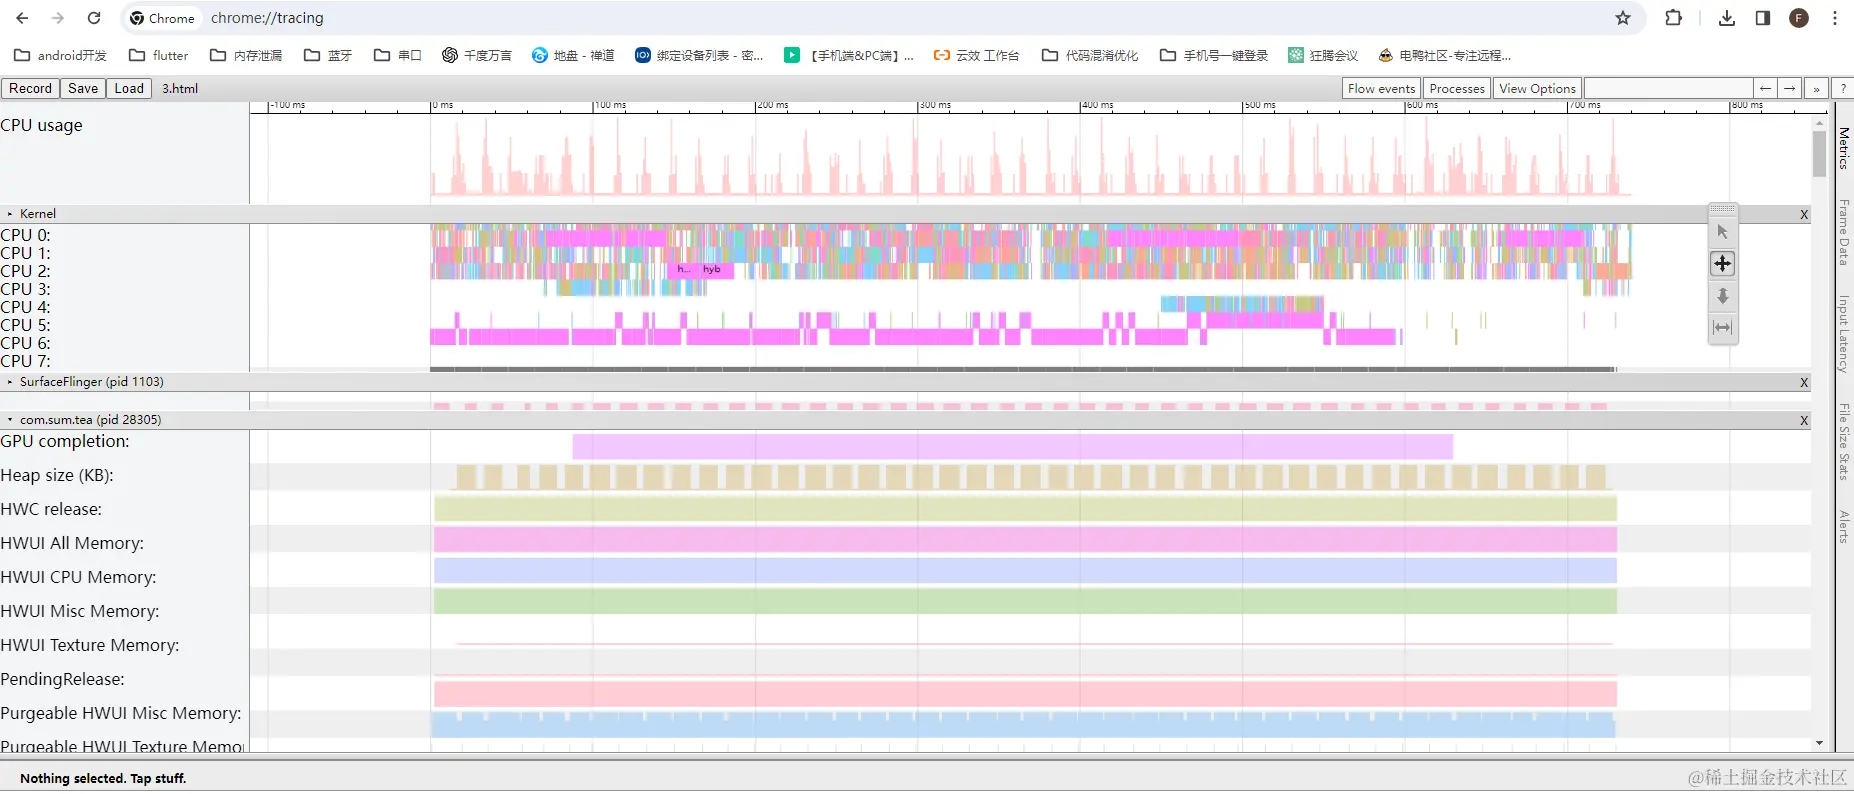Select the zoom tool in the tracing palette
This screenshot has height=794, width=1854.
click(1722, 296)
